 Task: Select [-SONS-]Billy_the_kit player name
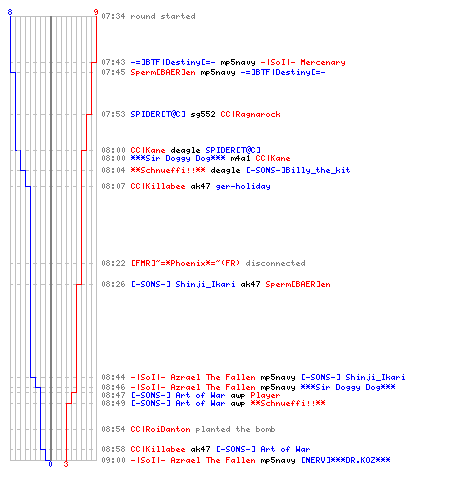[298, 170]
